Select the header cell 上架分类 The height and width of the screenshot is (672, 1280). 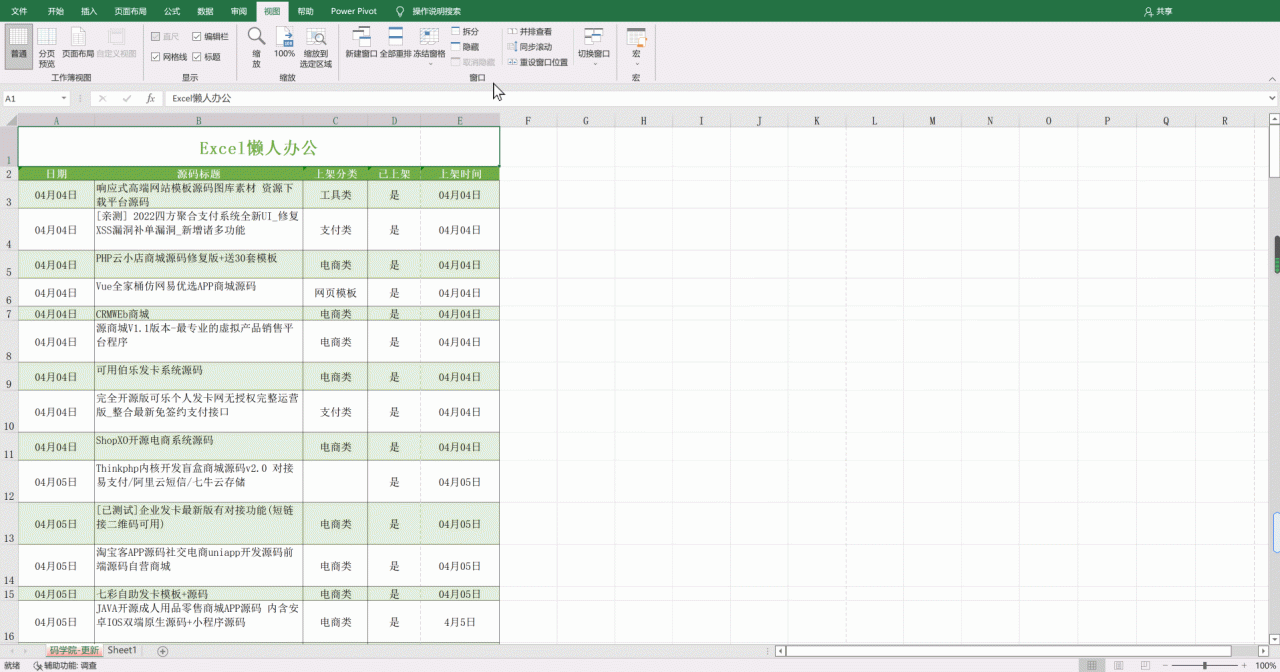tap(335, 174)
